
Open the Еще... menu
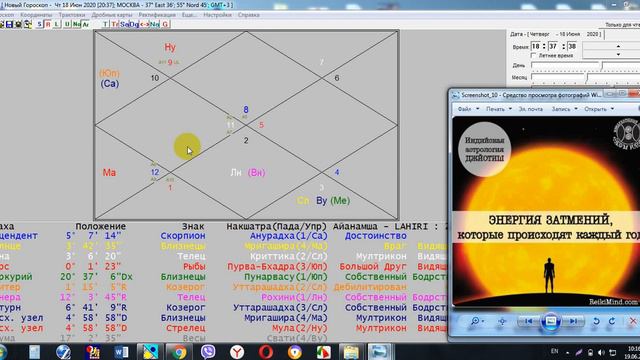click(189, 15)
